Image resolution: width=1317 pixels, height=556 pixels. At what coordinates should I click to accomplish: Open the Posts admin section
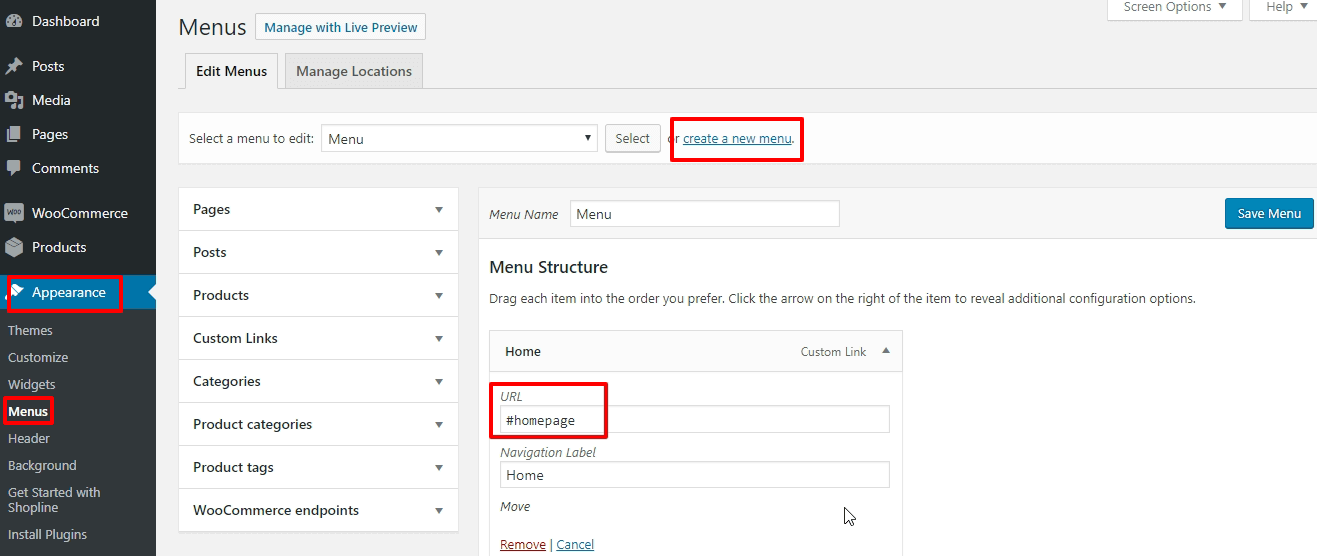click(x=48, y=66)
